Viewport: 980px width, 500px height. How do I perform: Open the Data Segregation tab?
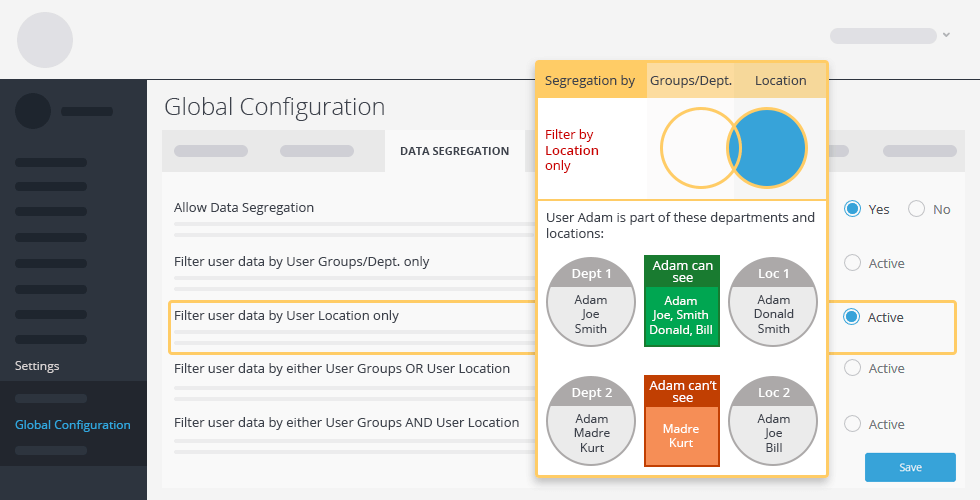(x=454, y=151)
